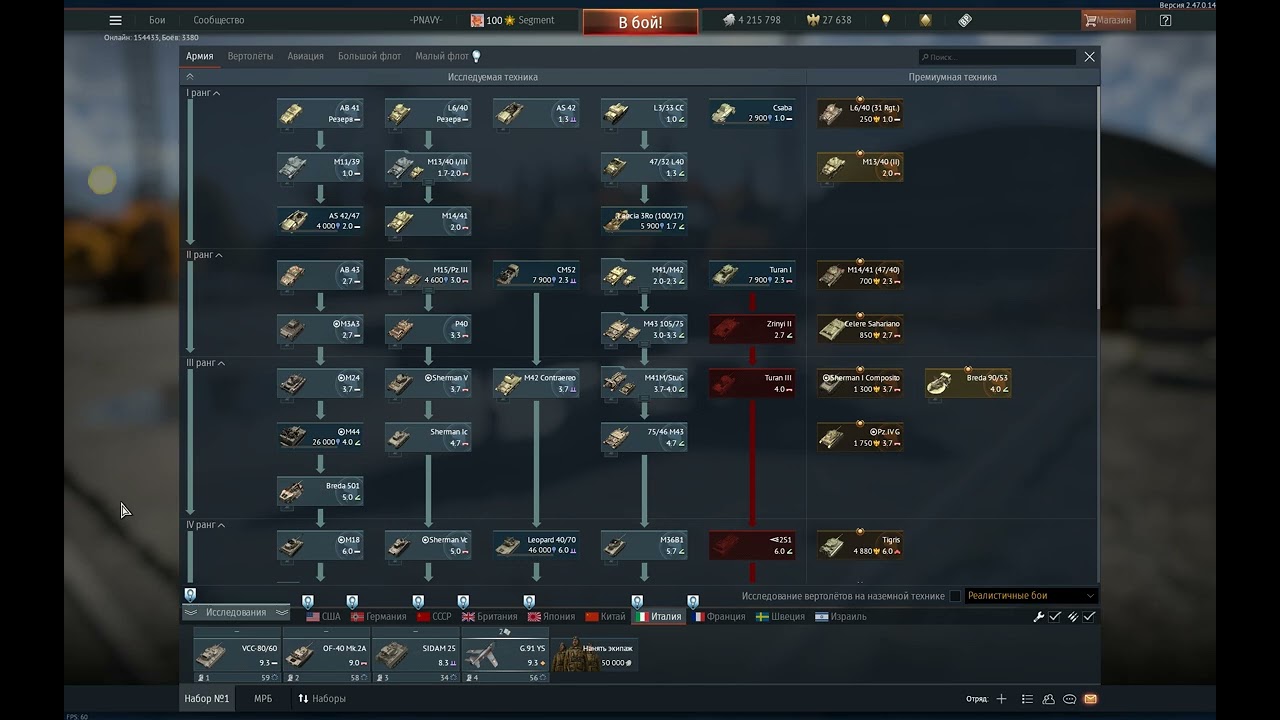Click the light bulb hints icon in top bar

(x=886, y=20)
